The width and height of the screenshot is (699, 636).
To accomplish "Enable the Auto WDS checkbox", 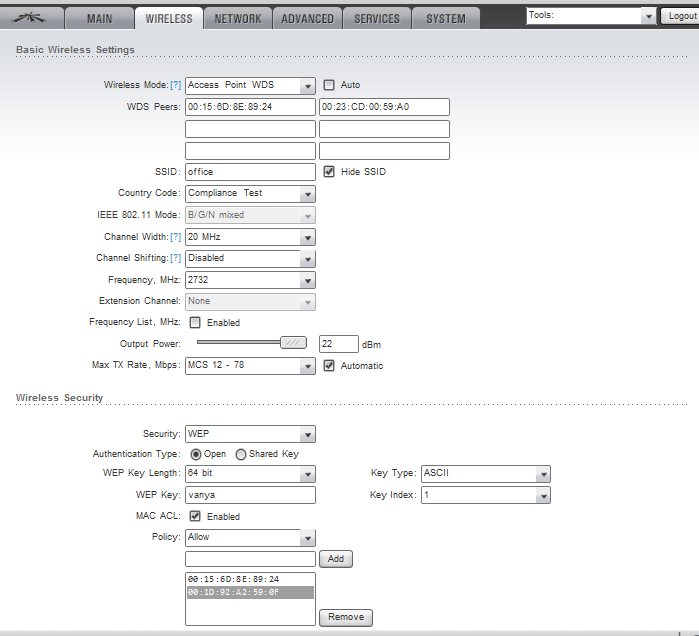I will point(329,85).
